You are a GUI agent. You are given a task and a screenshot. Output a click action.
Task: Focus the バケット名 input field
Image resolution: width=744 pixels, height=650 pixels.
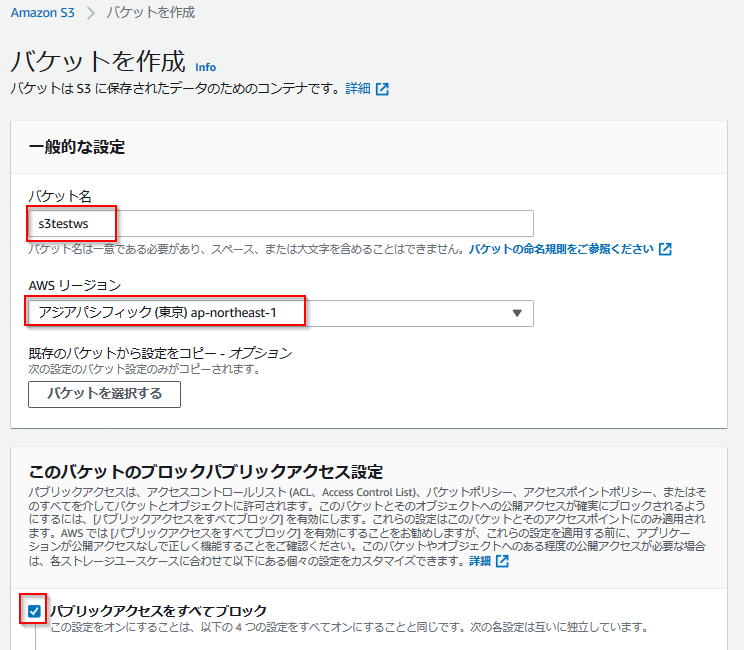click(281, 223)
